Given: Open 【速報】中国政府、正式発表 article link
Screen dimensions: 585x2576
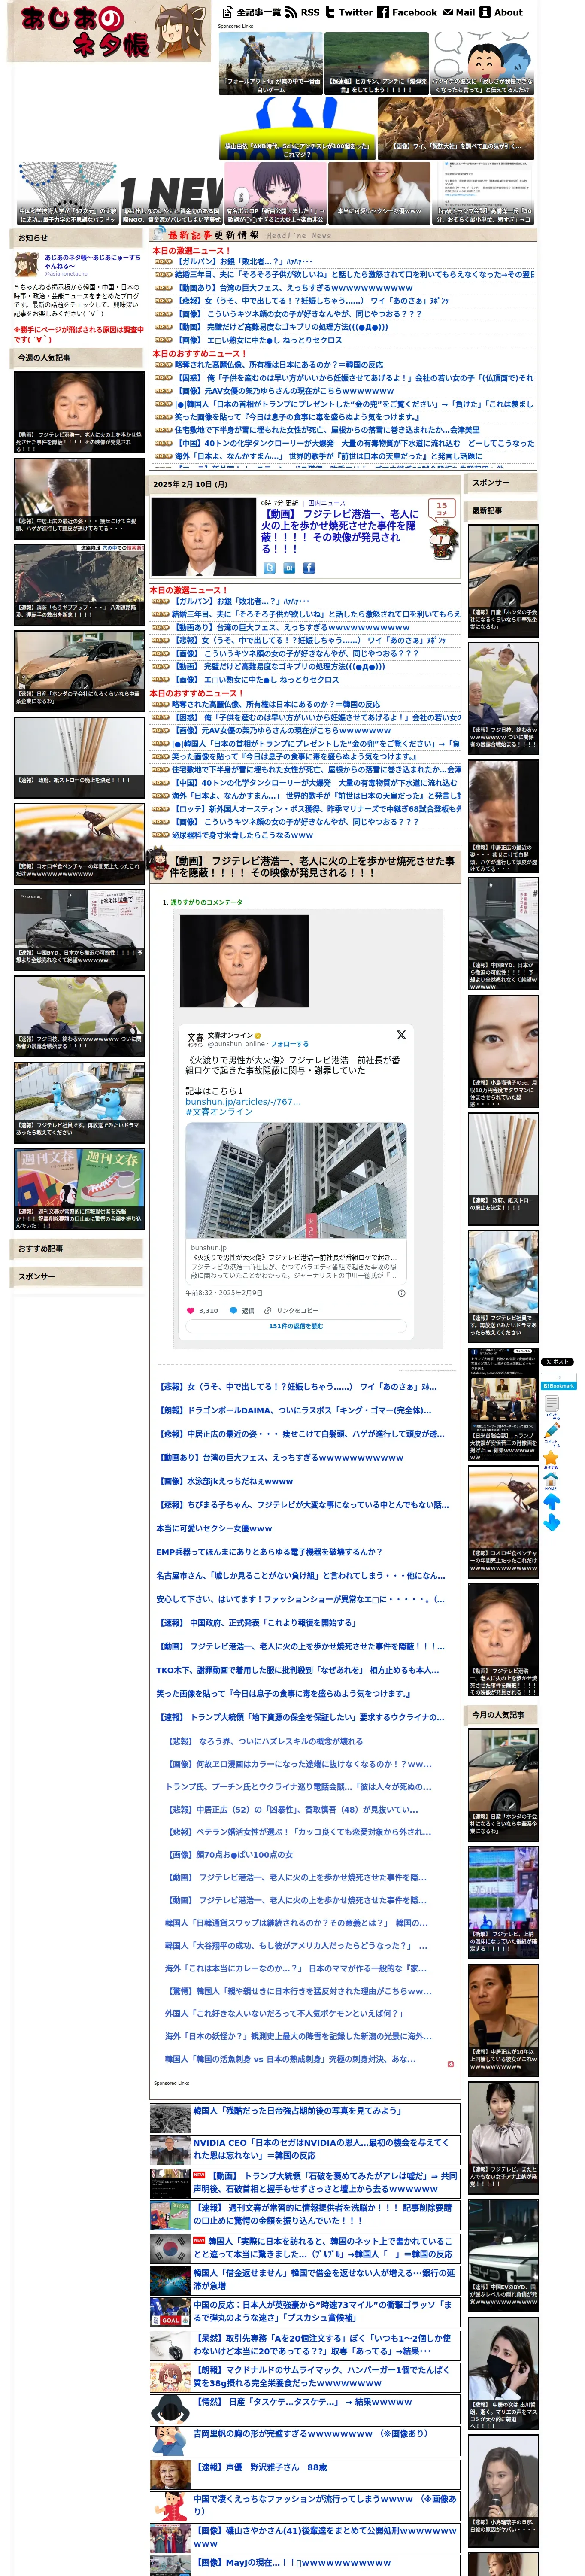Looking at the screenshot, I should pyautogui.click(x=258, y=1623).
